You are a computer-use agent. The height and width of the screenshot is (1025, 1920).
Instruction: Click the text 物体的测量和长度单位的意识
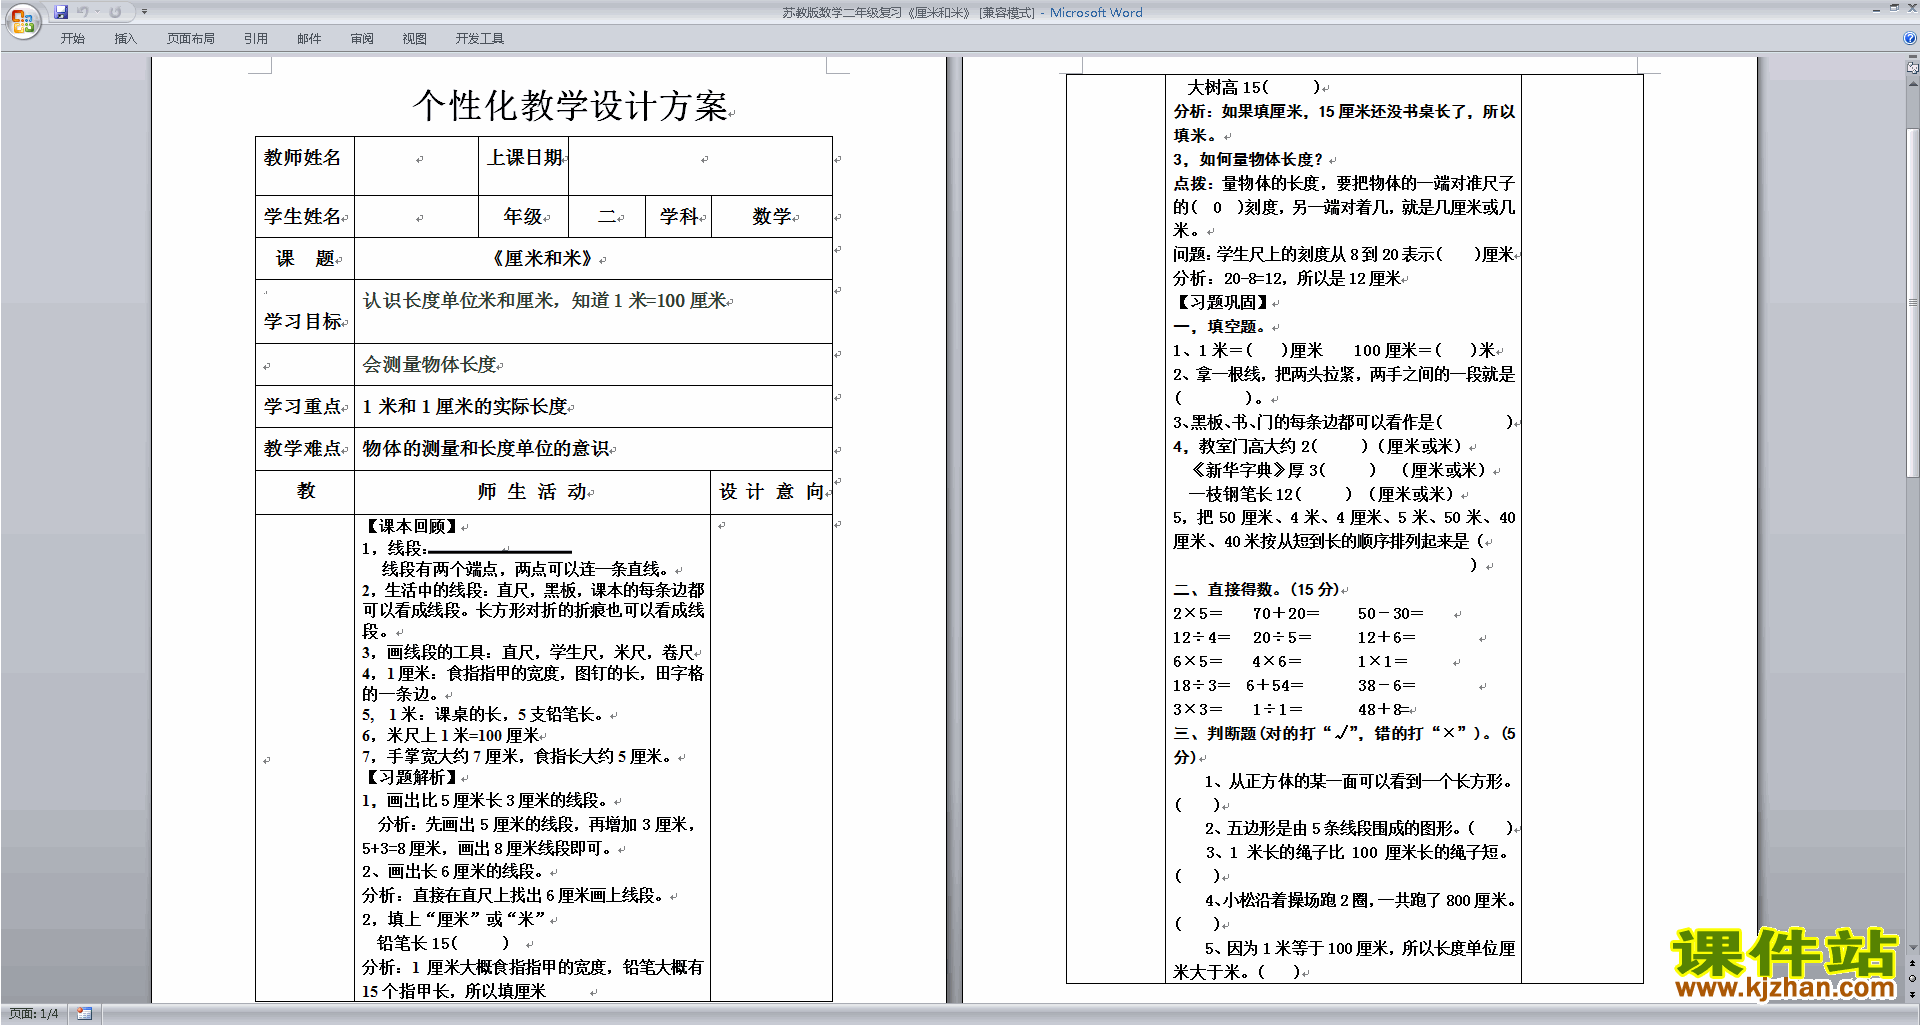(486, 448)
